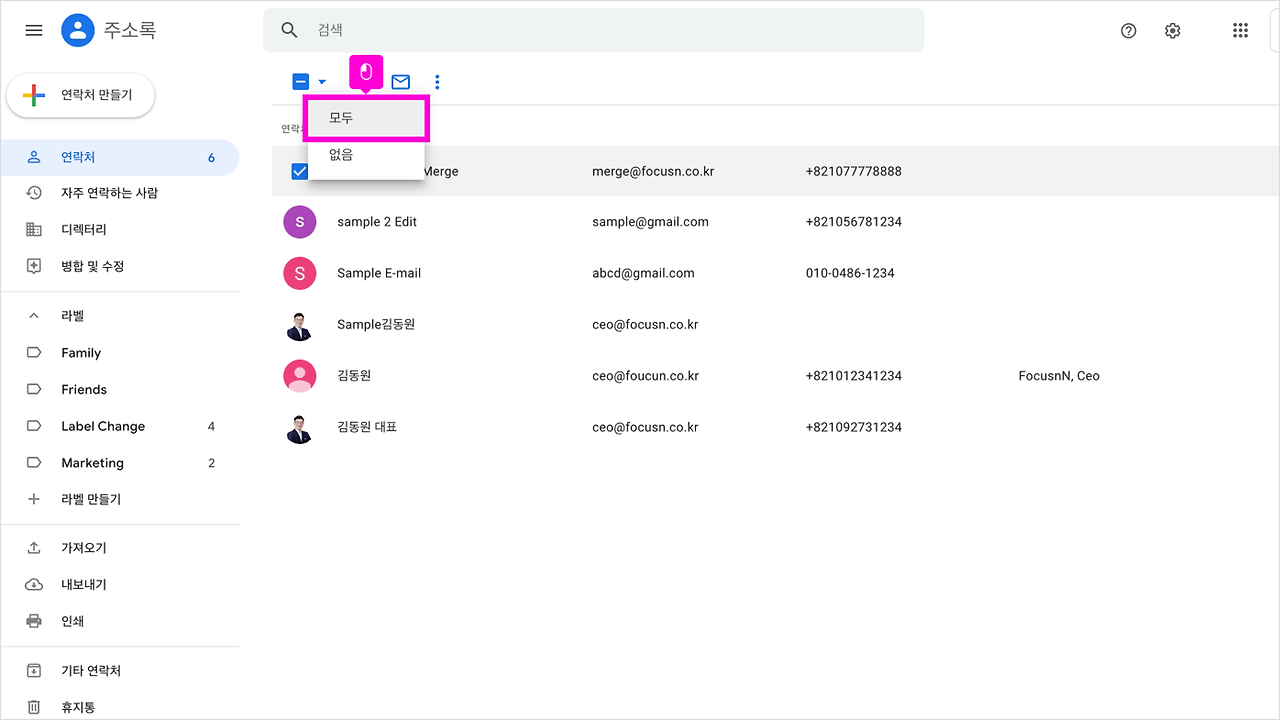Open the selection dropdown arrow
Viewport: 1280px width, 720px height.
(x=322, y=82)
